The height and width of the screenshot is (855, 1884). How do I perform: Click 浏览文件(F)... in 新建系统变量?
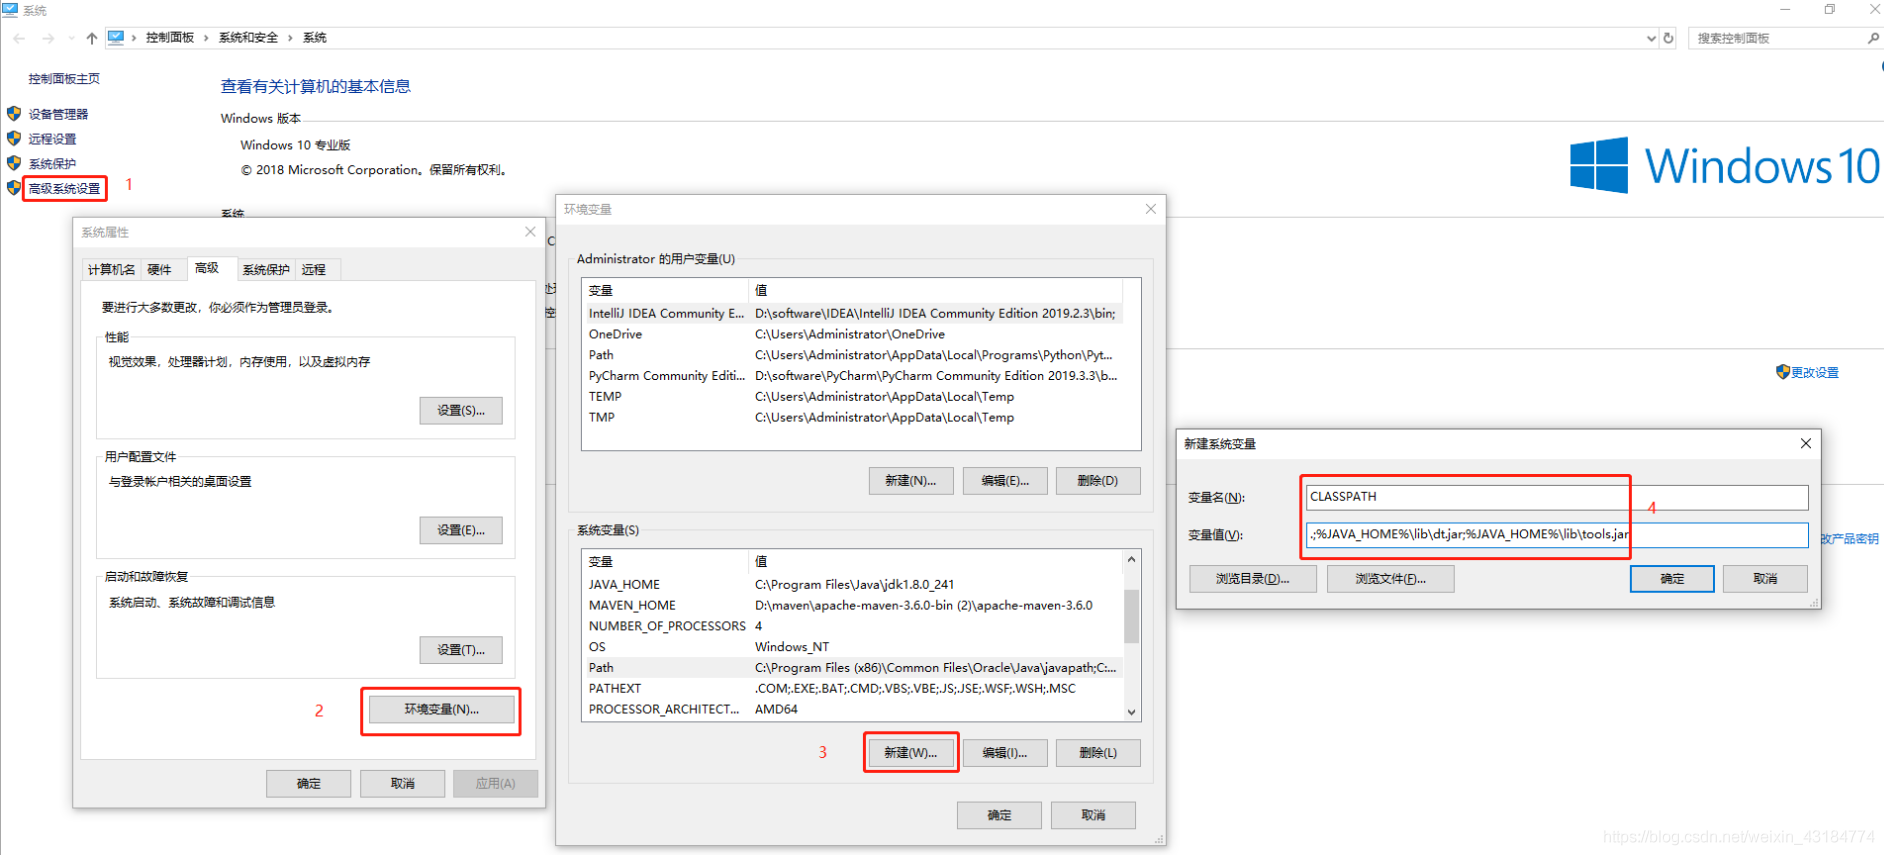[1391, 579]
